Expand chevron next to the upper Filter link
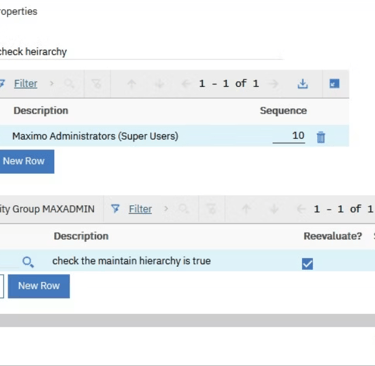Screen dimensions: 375x366 pos(51,83)
